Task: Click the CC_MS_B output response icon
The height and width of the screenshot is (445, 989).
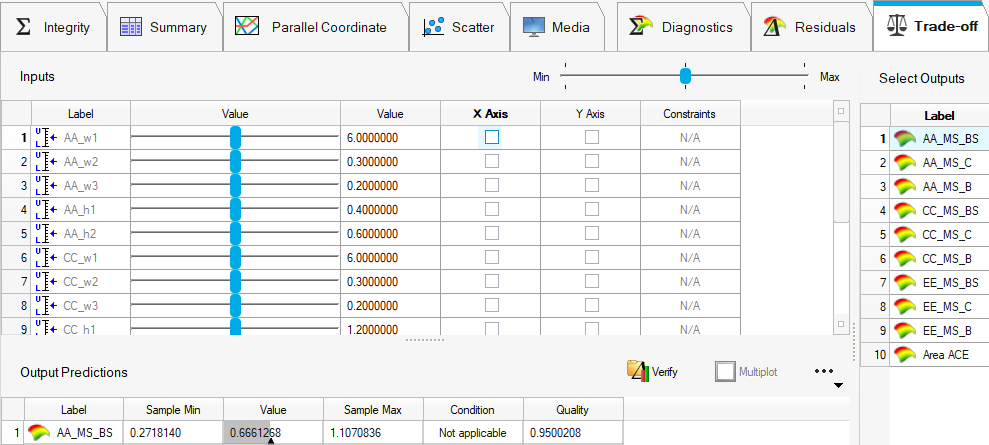Action: click(905, 258)
